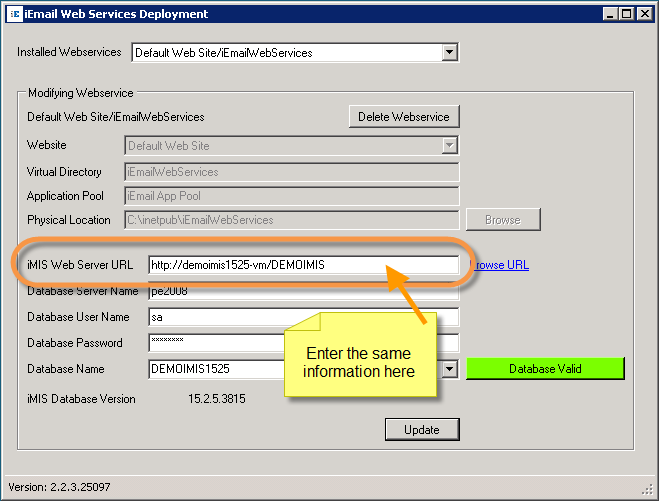The image size is (659, 501).
Task: Click the iEmail app icon in title bar
Action: point(13,14)
